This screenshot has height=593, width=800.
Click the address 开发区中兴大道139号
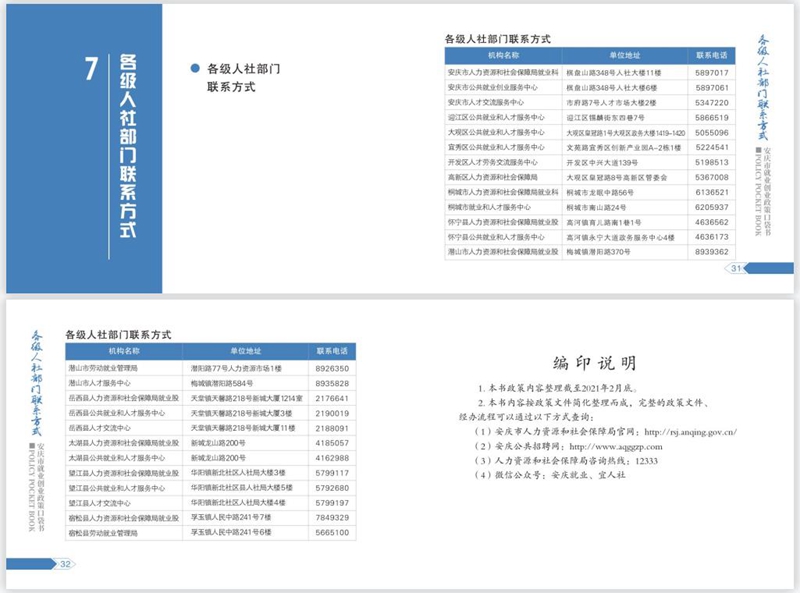602,162
